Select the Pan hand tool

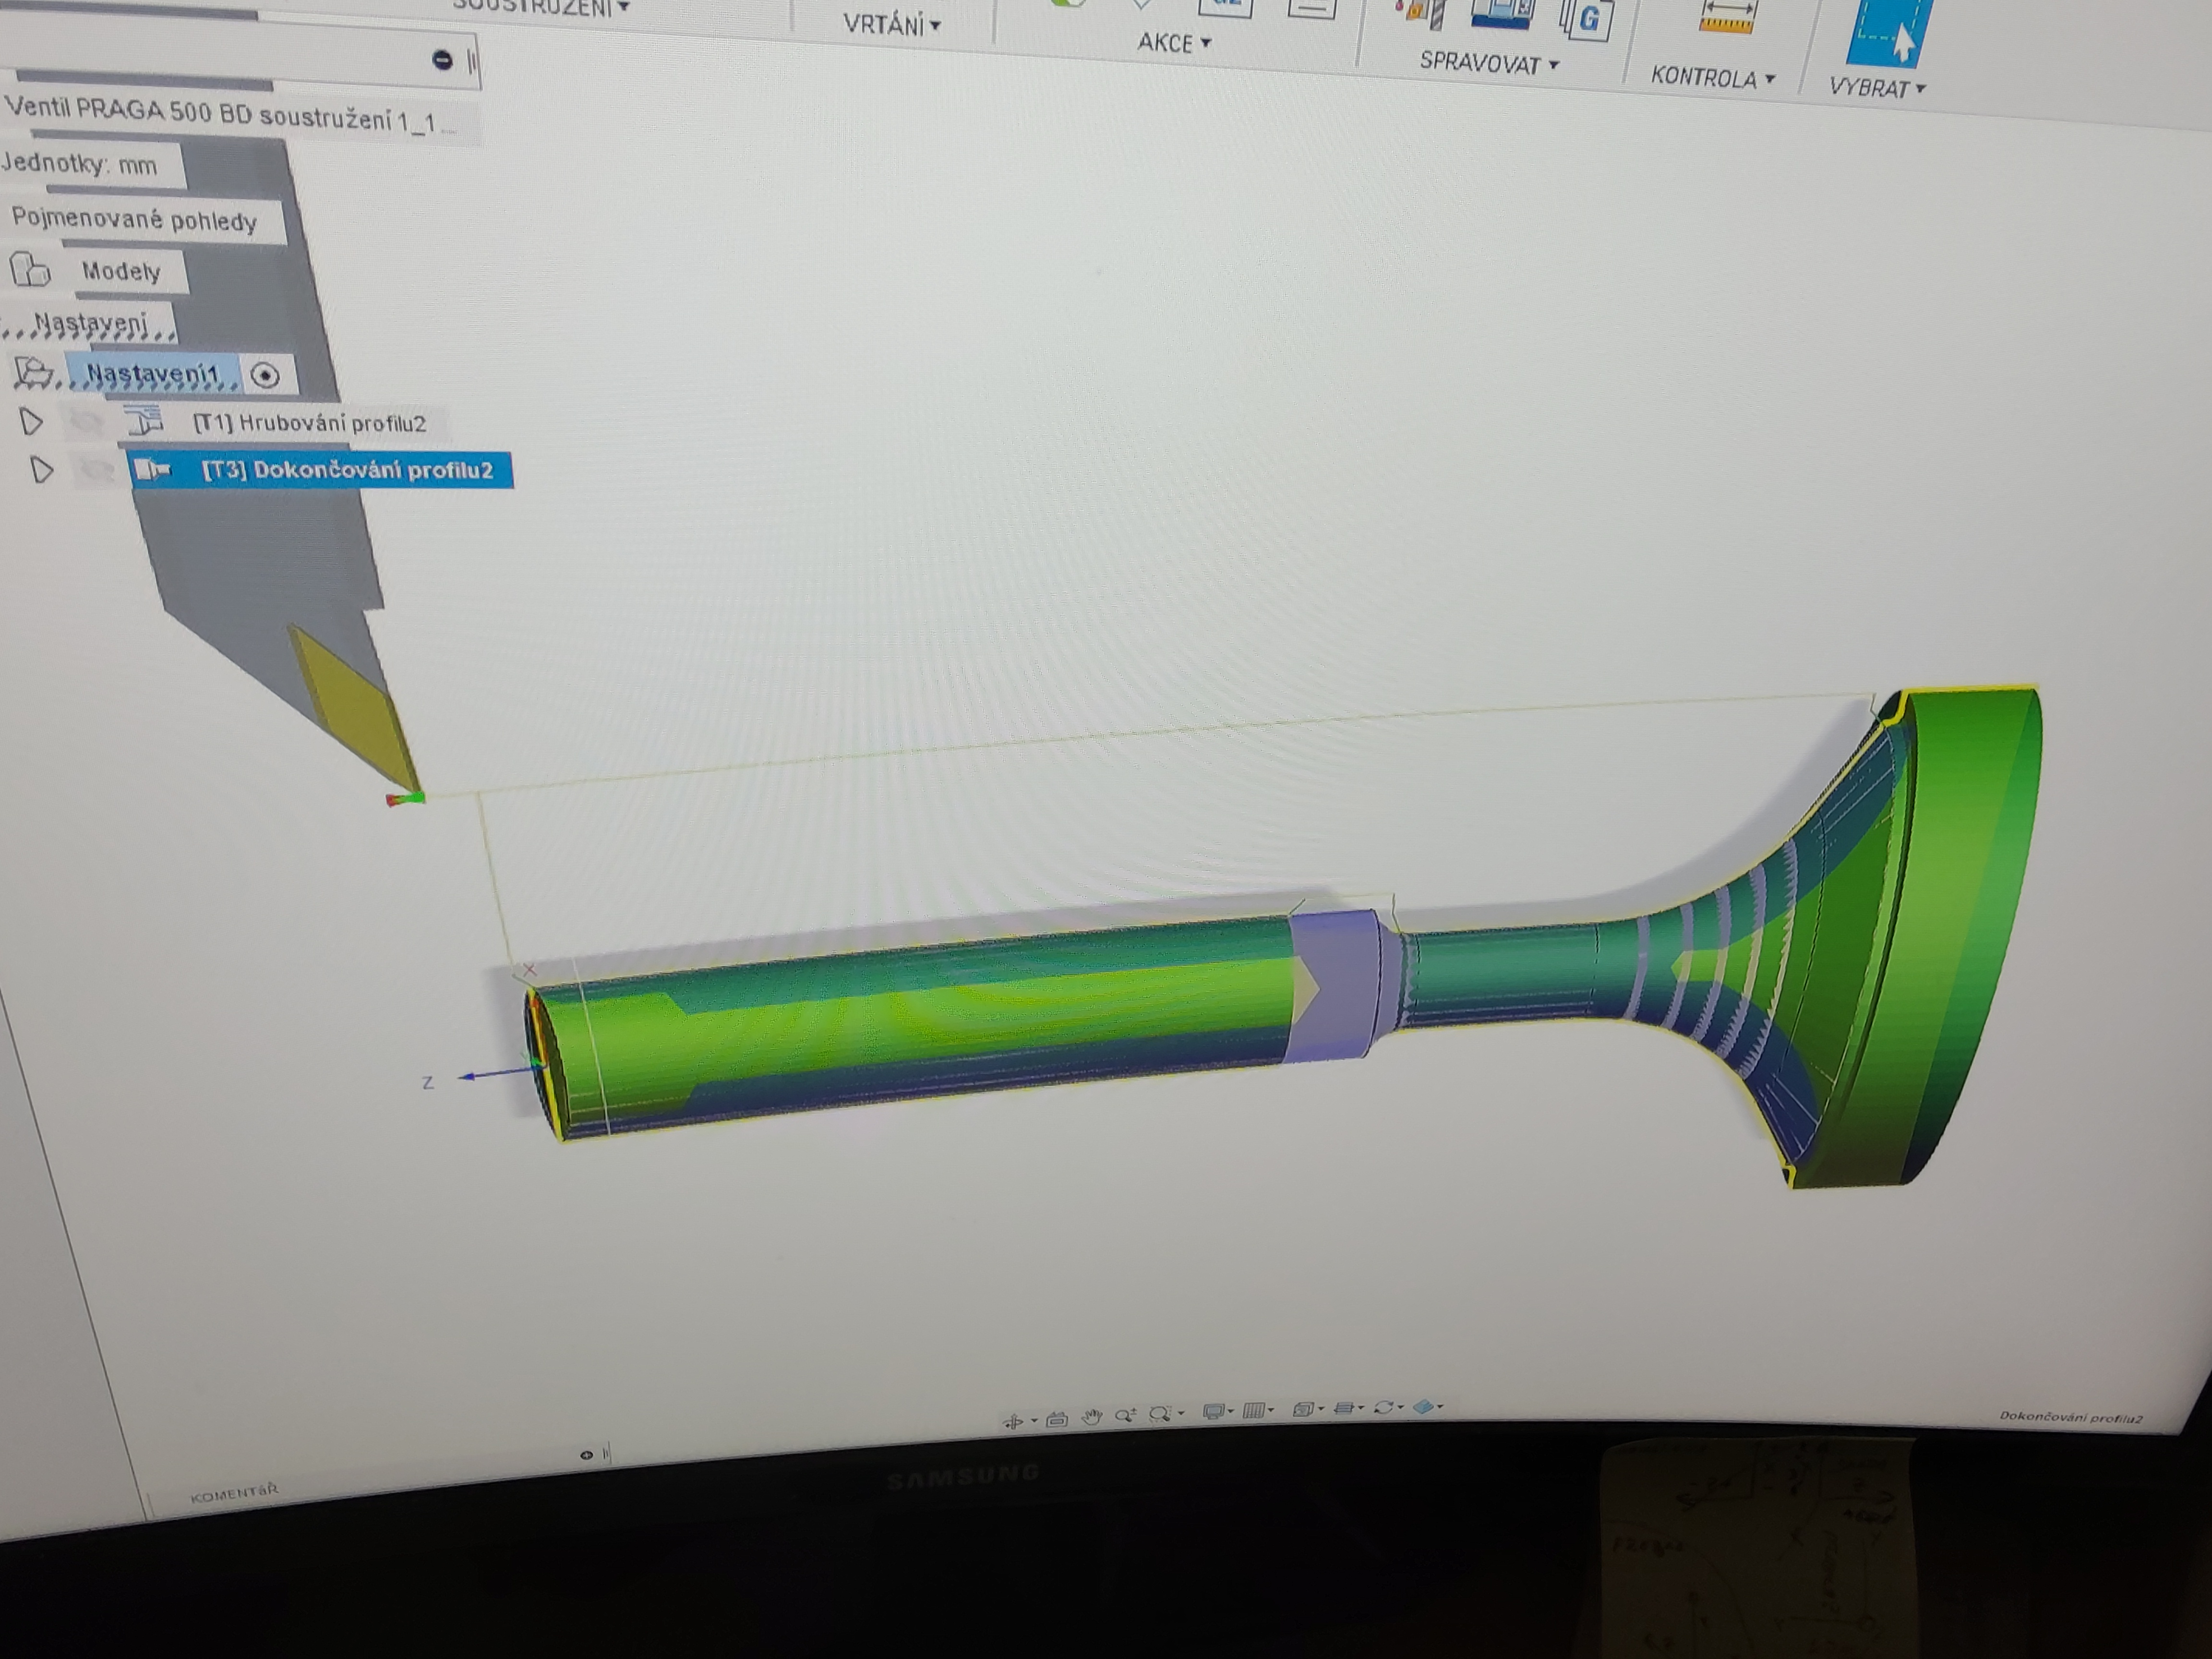click(1092, 1417)
